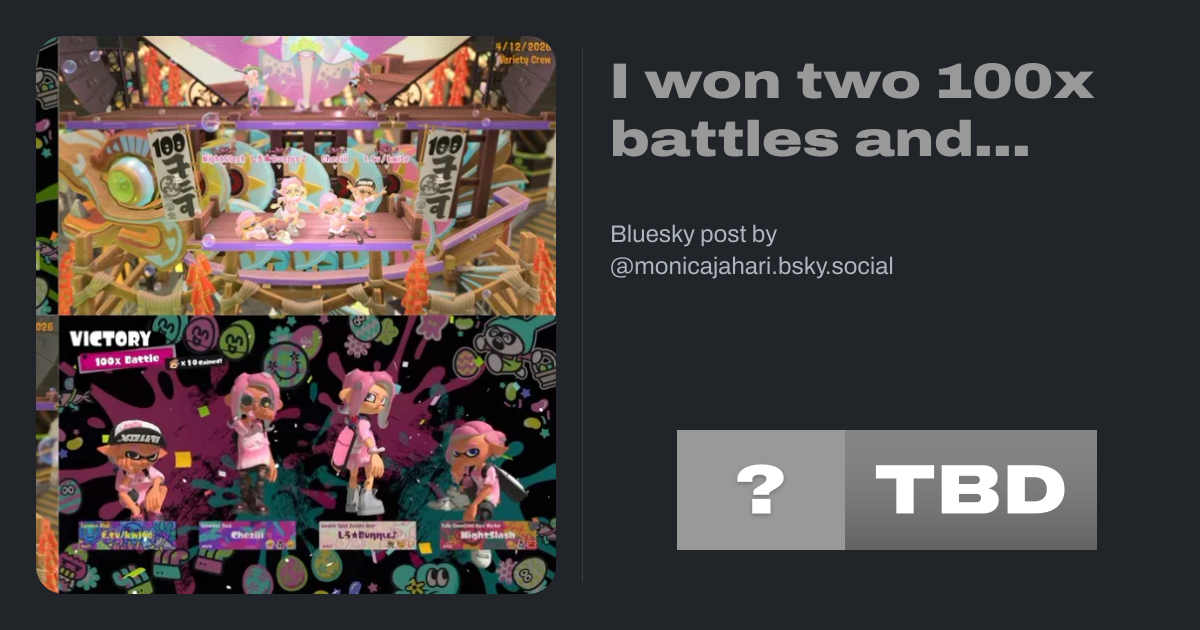The image size is (1200, 630).
Task: Select the Chezii player name banner
Action: (246, 535)
